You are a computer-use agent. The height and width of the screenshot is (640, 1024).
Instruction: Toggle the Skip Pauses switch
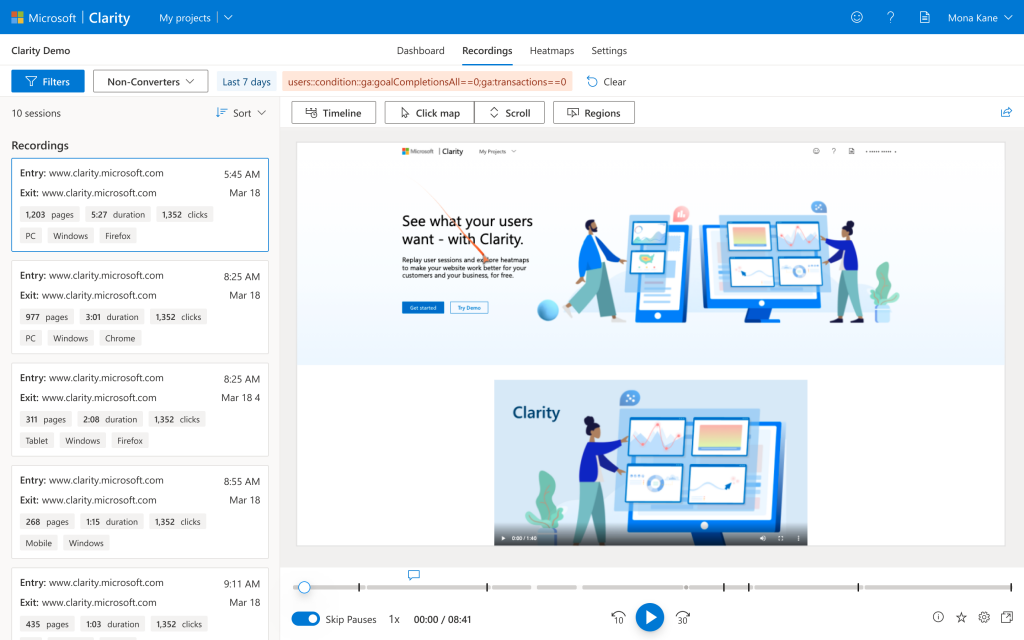pos(306,619)
